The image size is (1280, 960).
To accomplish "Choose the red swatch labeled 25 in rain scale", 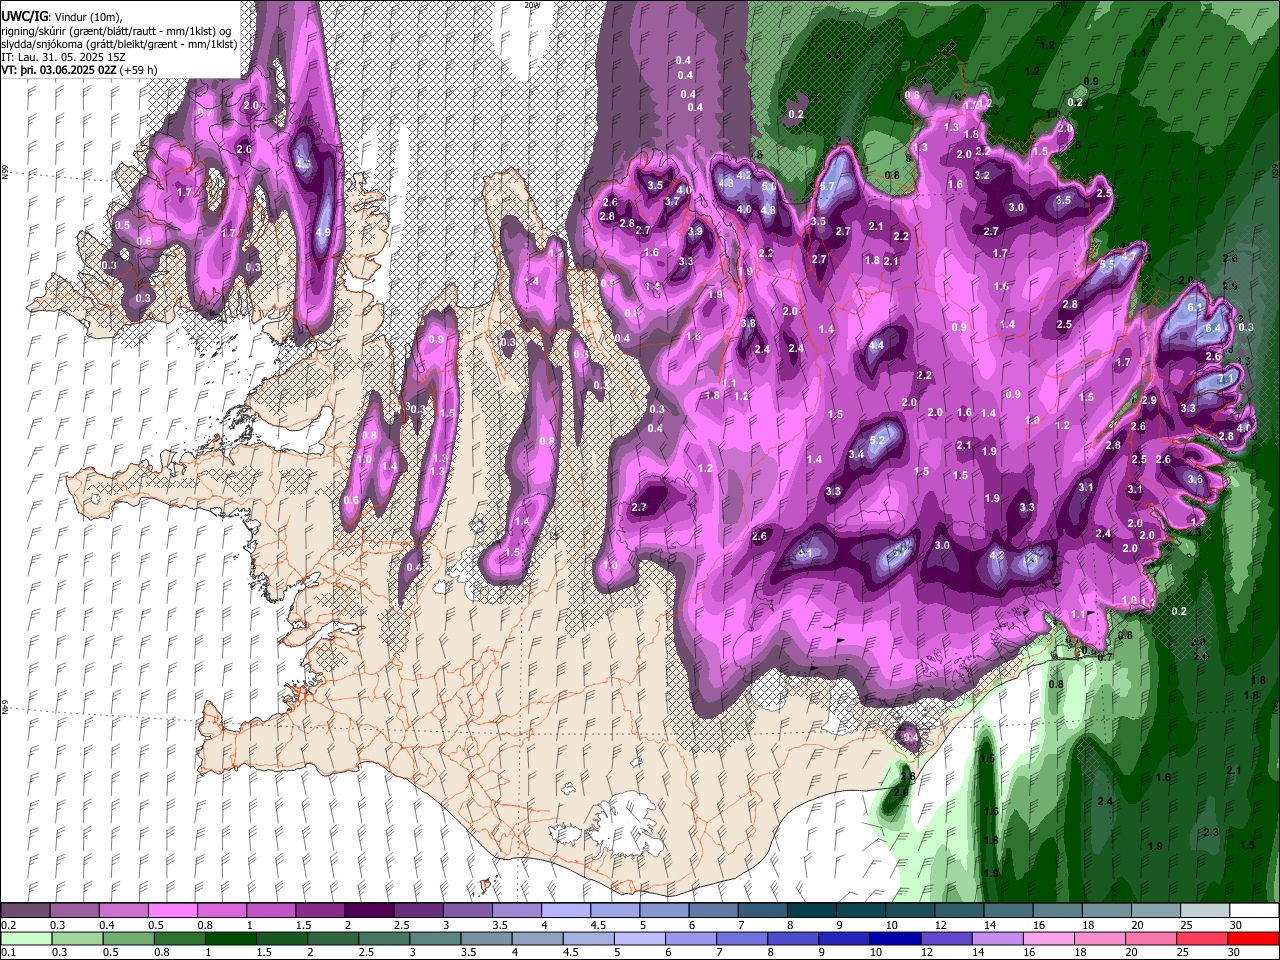I will (1202, 938).
